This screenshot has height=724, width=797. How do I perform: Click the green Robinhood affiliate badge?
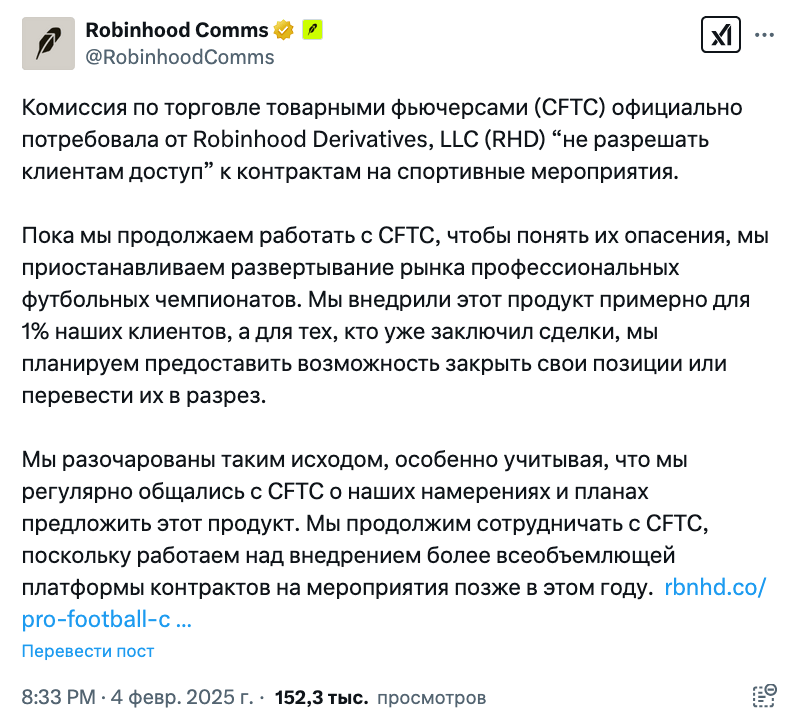313,30
